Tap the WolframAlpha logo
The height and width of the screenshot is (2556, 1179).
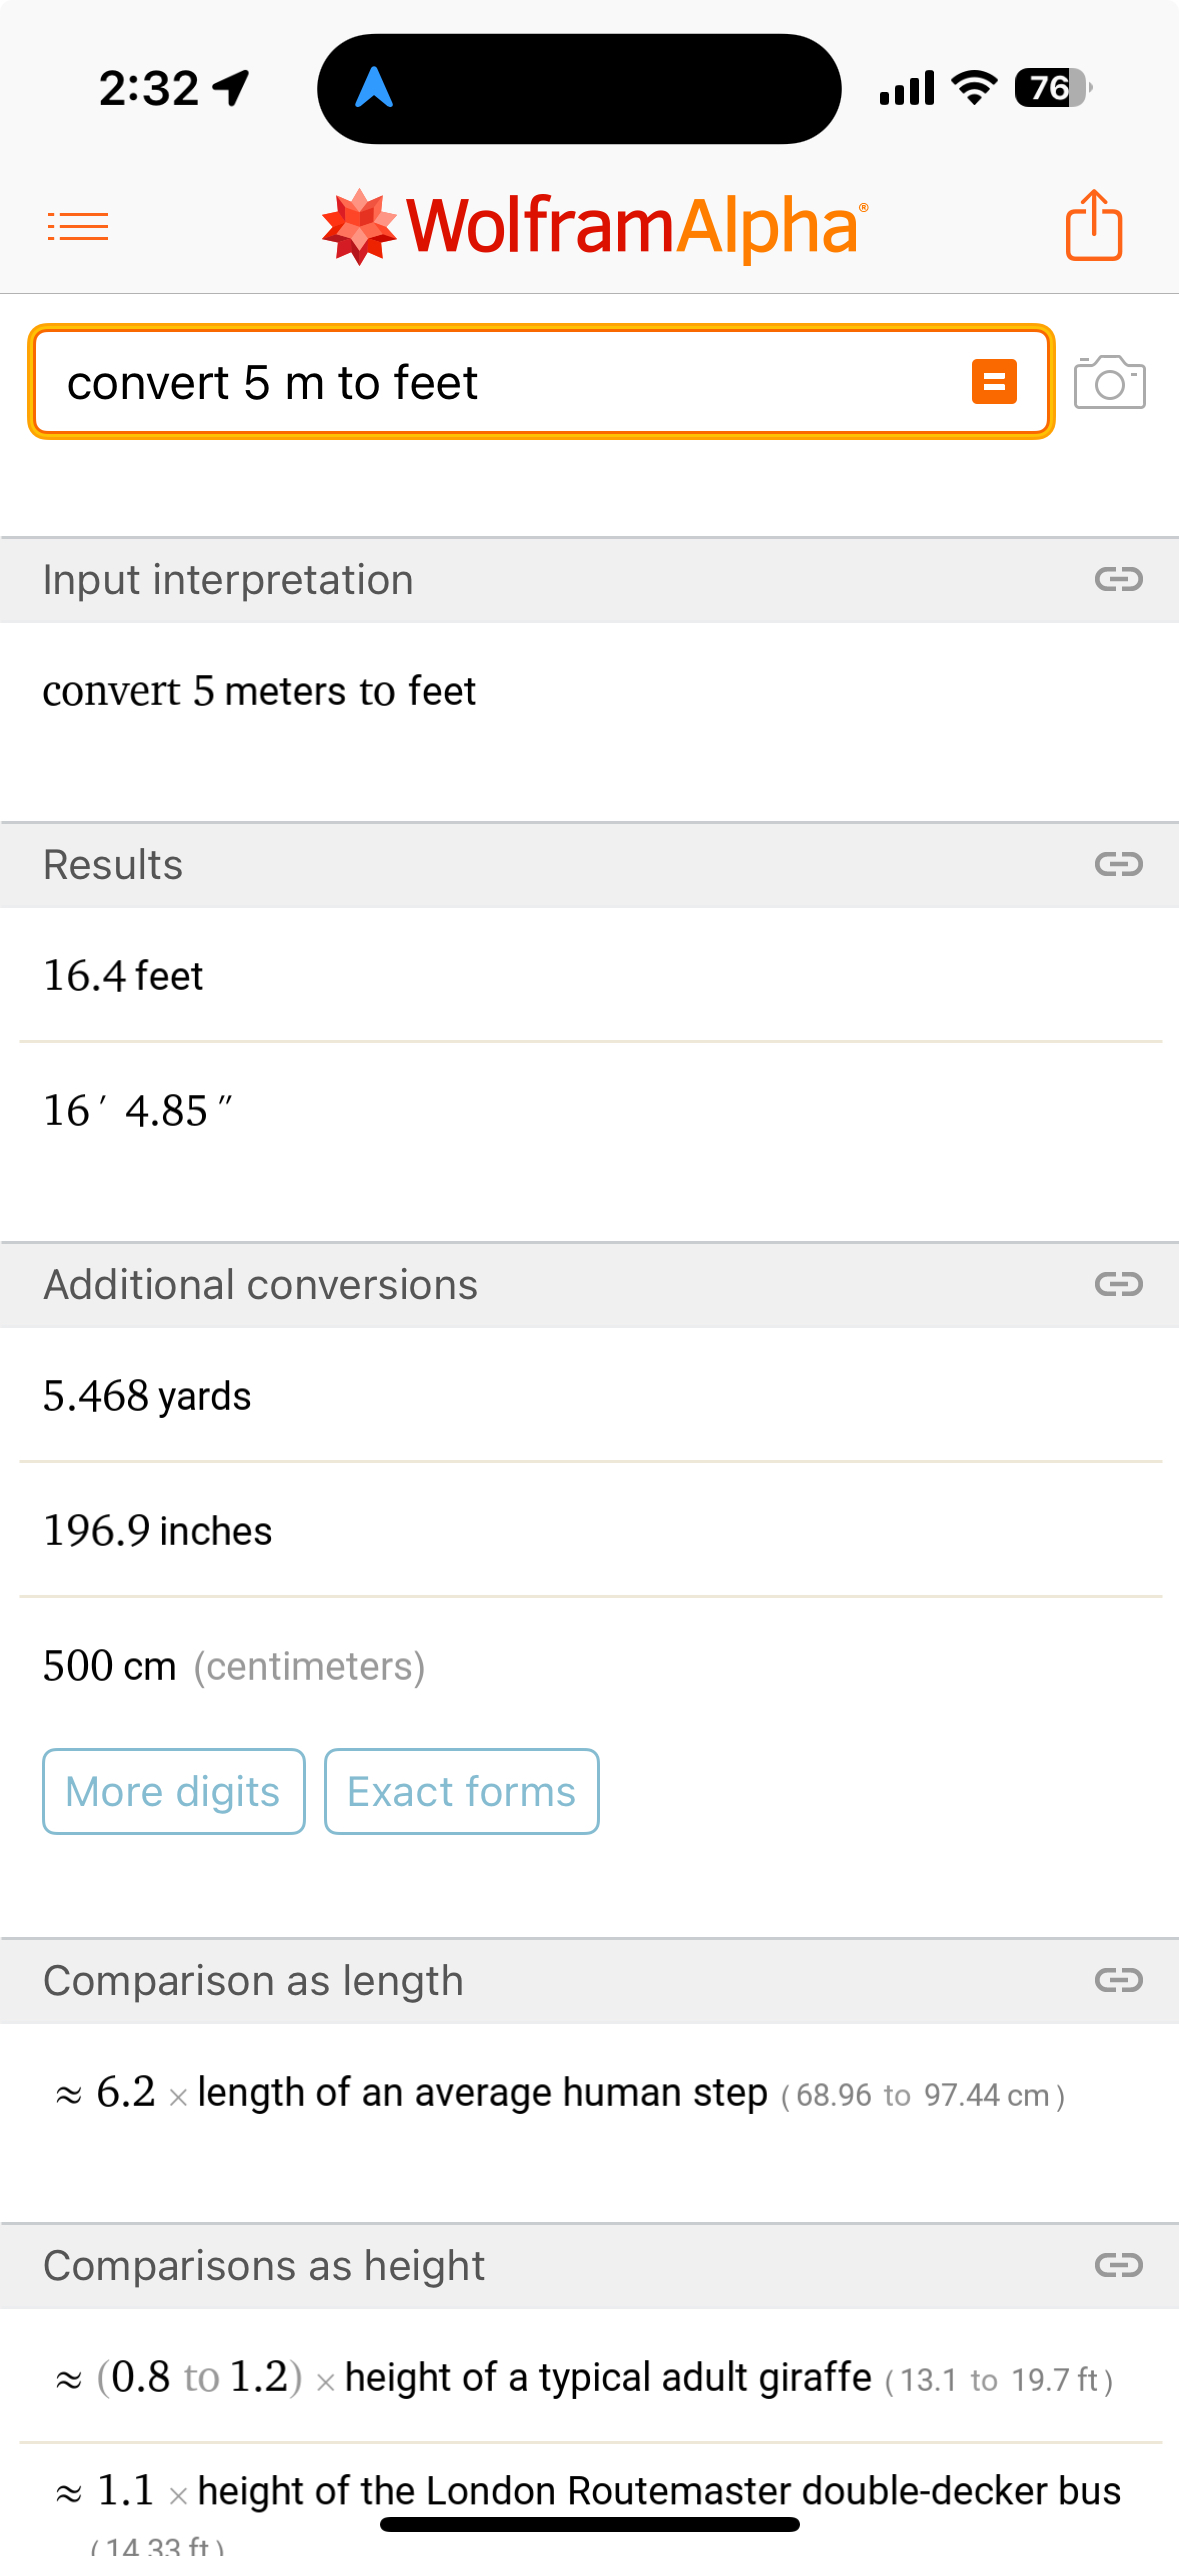pos(594,226)
